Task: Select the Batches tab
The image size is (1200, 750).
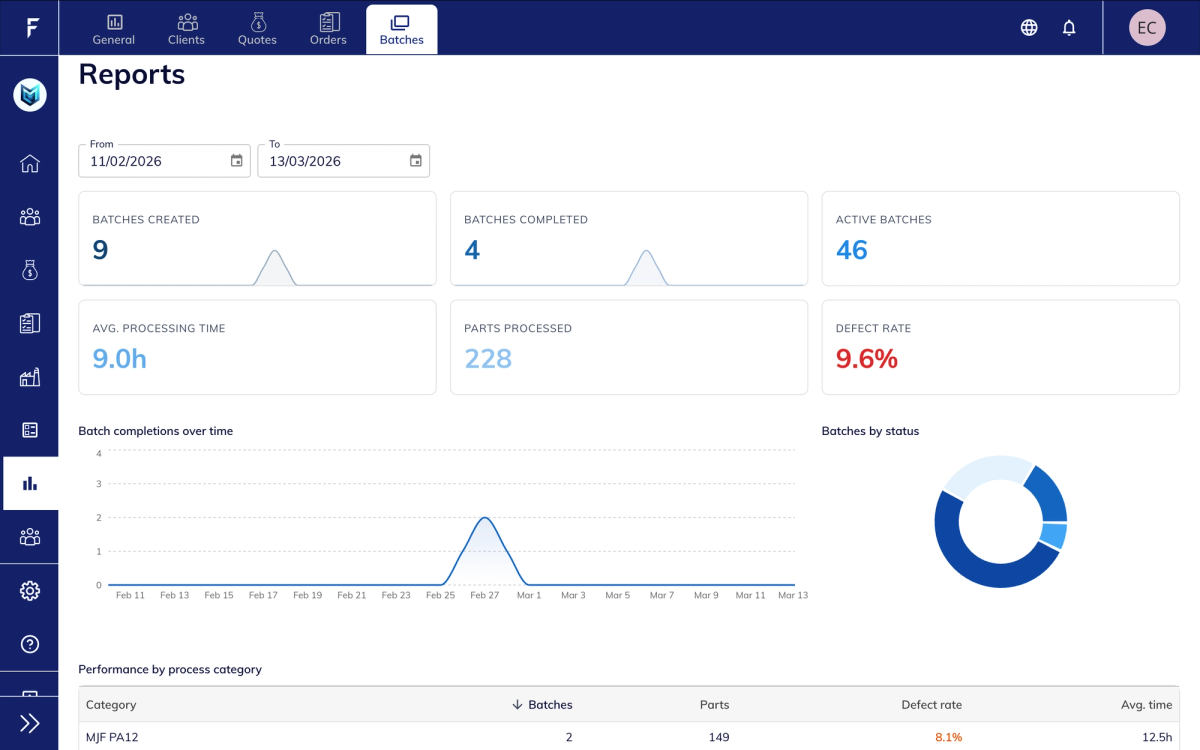Action: (x=402, y=29)
